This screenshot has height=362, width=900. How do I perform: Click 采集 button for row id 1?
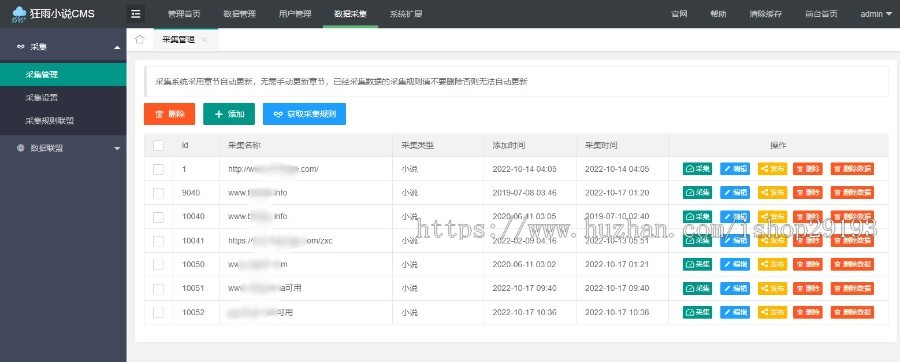697,169
